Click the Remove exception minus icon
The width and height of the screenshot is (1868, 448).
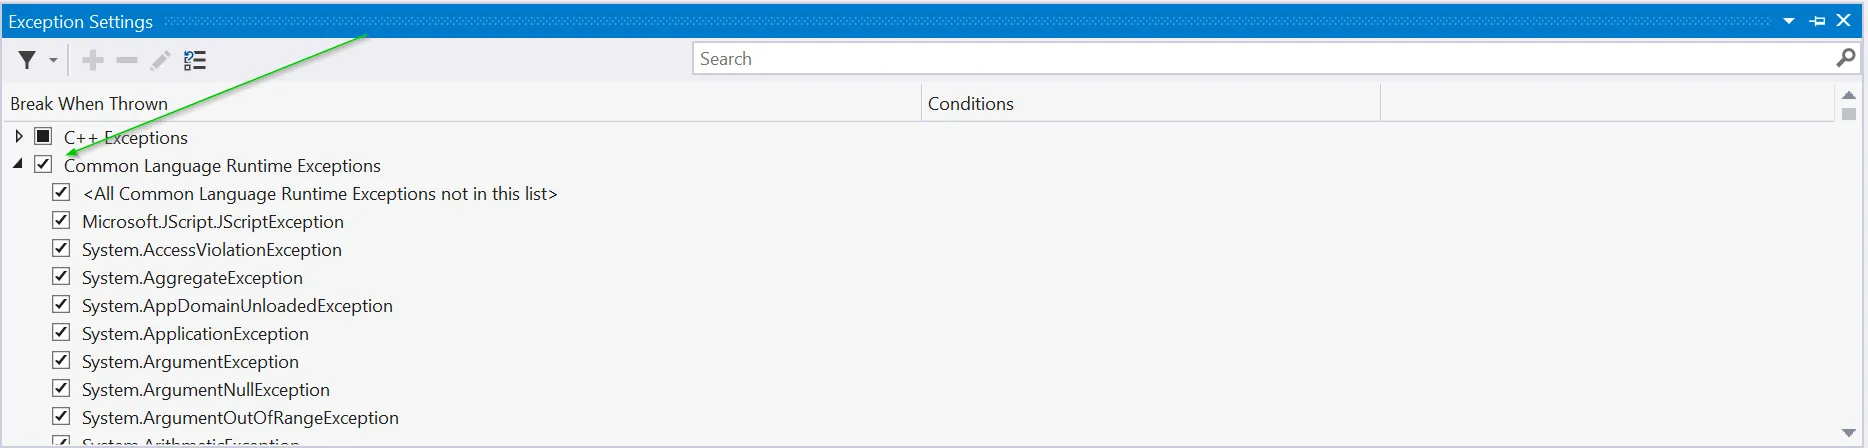(127, 61)
